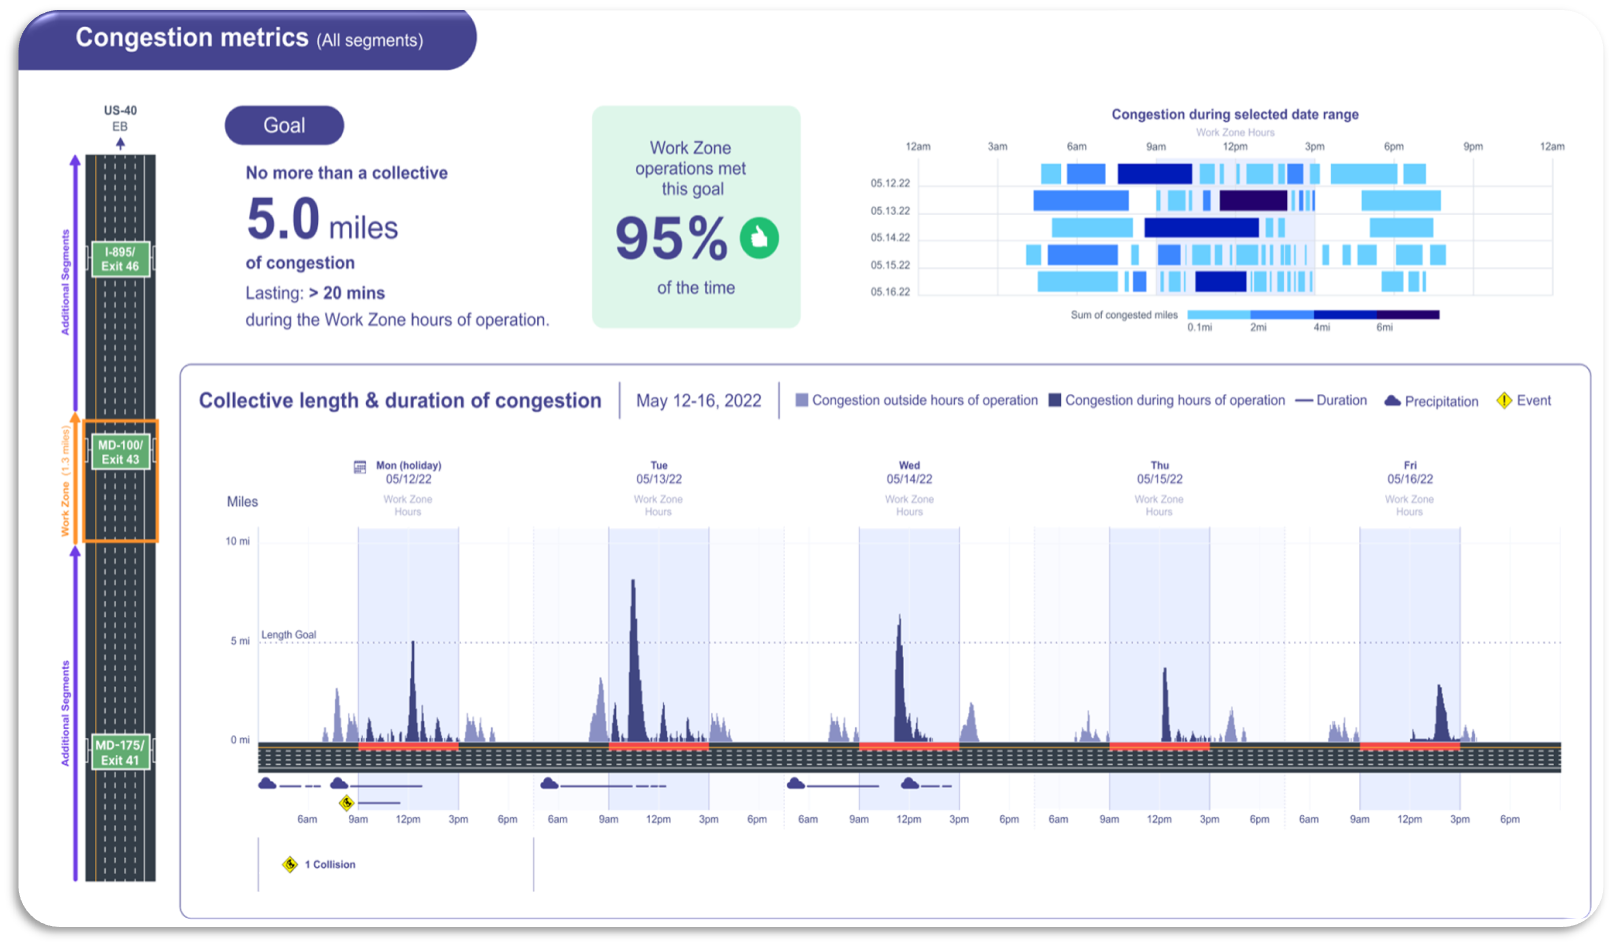Image resolution: width=1614 pixels, height=946 pixels.
Task: Select the MD-100 Exit 43 road sign
Action: click(x=120, y=452)
